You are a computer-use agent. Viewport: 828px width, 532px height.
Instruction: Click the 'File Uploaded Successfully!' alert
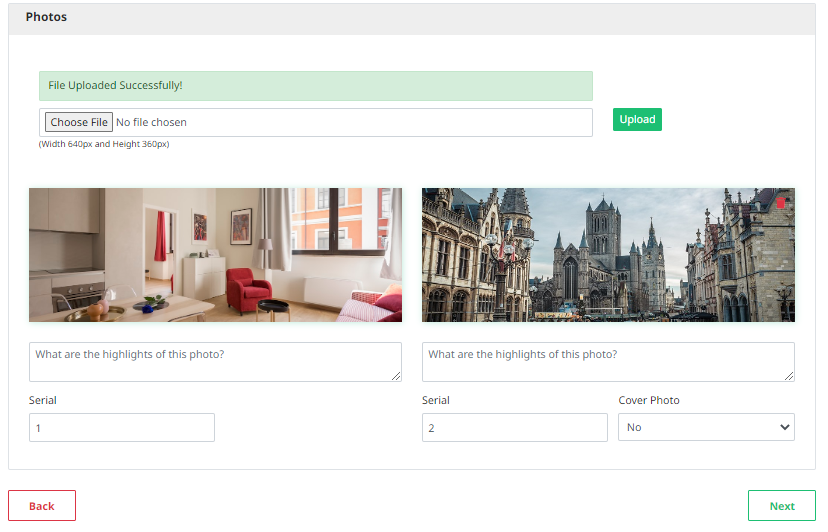click(x=315, y=86)
